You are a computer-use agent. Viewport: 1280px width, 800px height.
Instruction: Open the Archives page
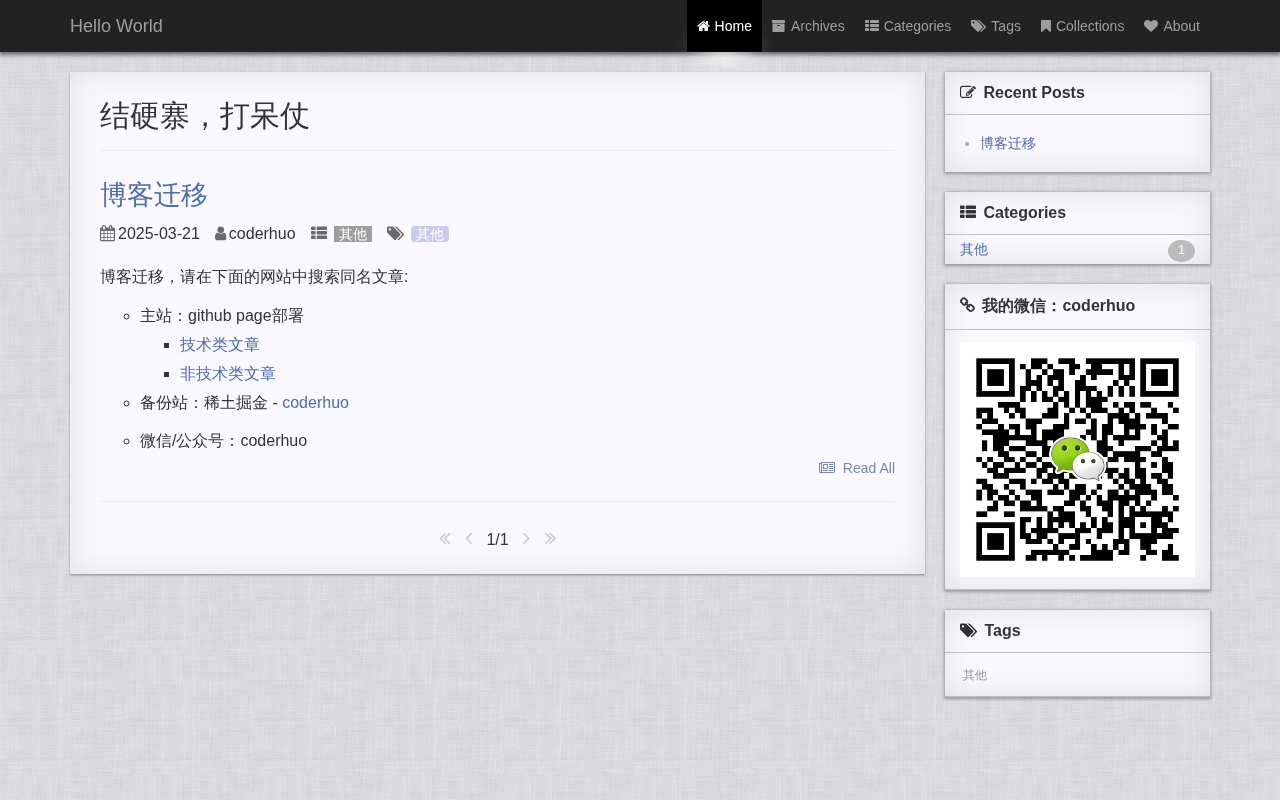[808, 26]
